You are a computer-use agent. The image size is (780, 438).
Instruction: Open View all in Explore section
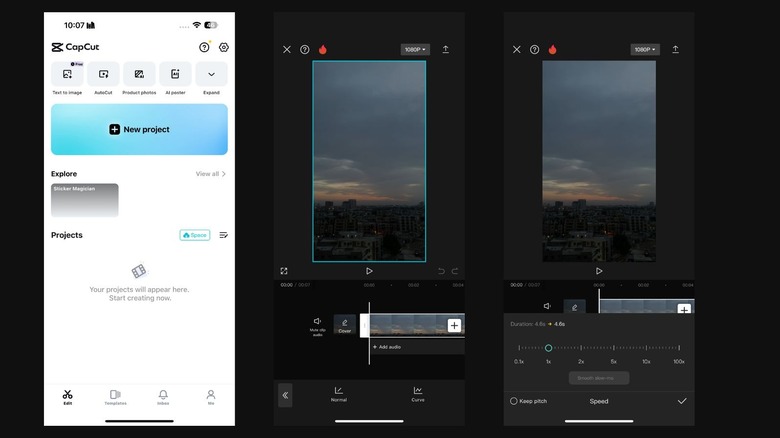pyautogui.click(x=210, y=174)
